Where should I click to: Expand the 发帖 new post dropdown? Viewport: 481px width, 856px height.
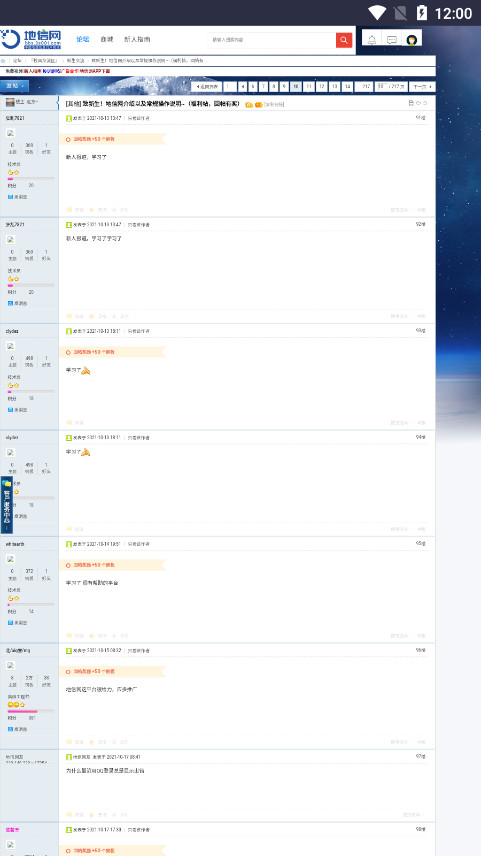(x=15, y=86)
